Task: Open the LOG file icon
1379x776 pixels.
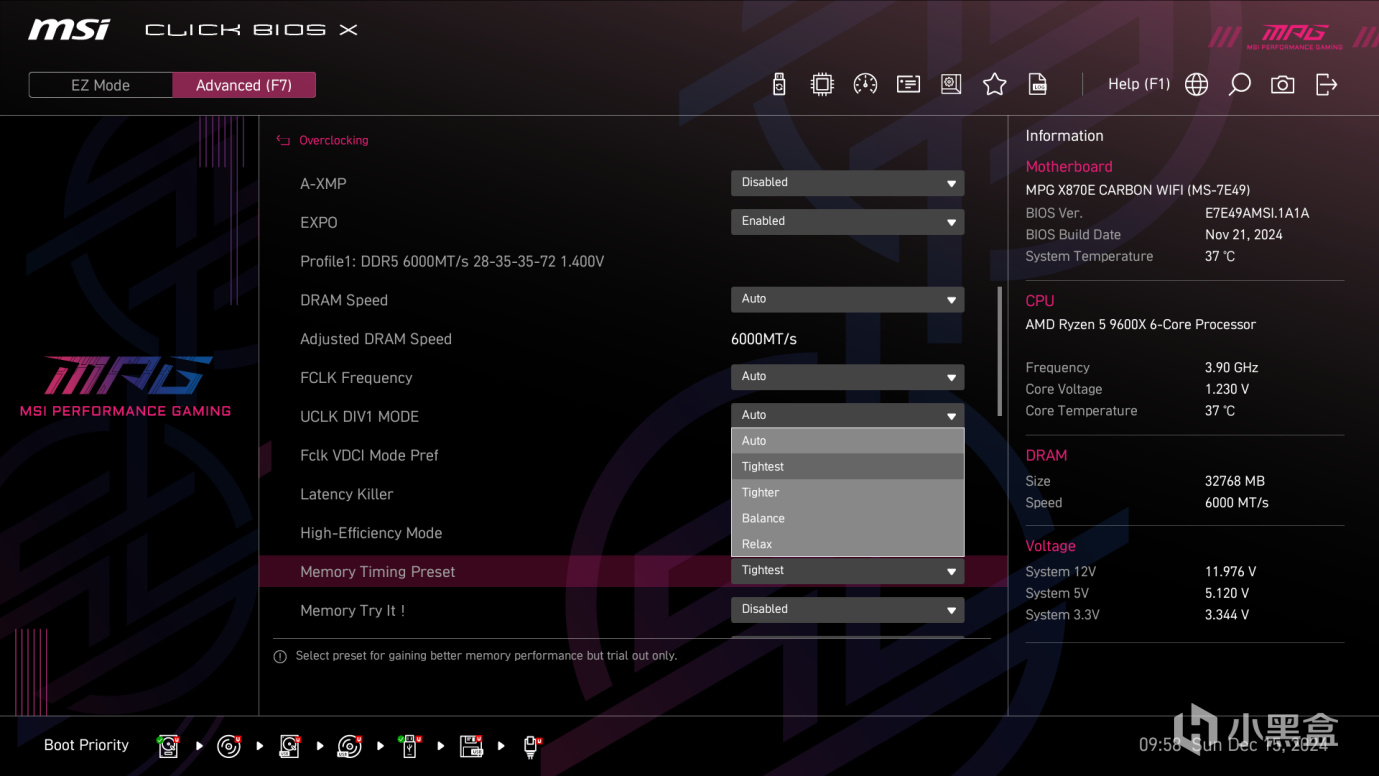Action: (x=1038, y=85)
